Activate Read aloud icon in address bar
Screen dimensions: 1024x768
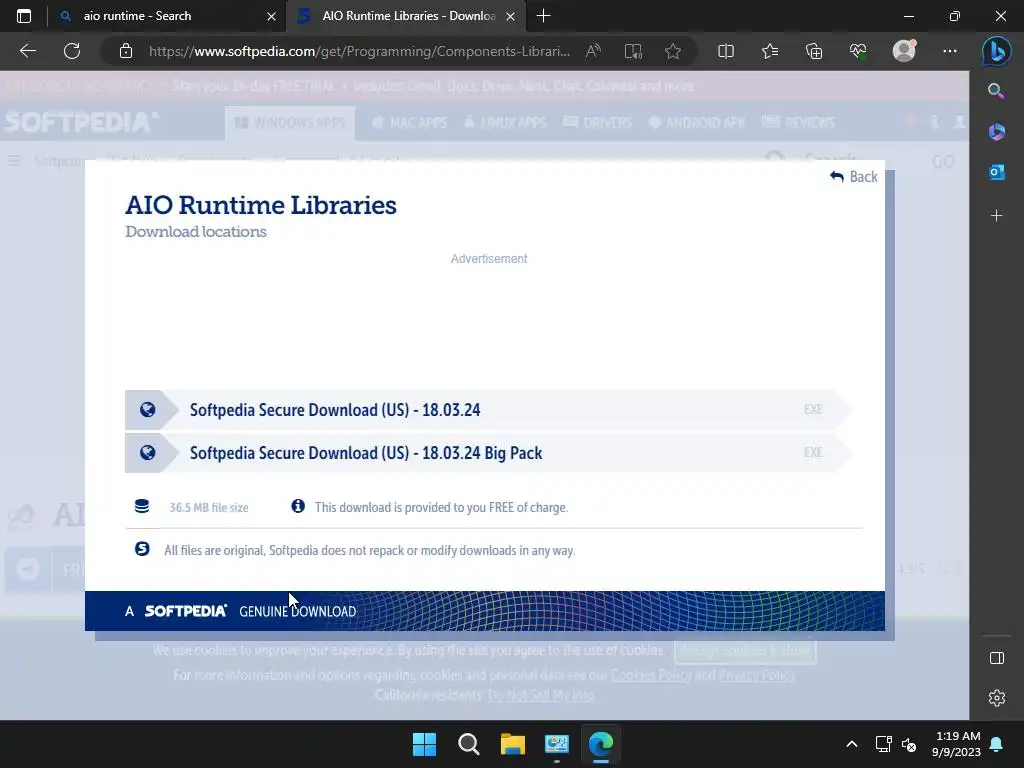[593, 51]
